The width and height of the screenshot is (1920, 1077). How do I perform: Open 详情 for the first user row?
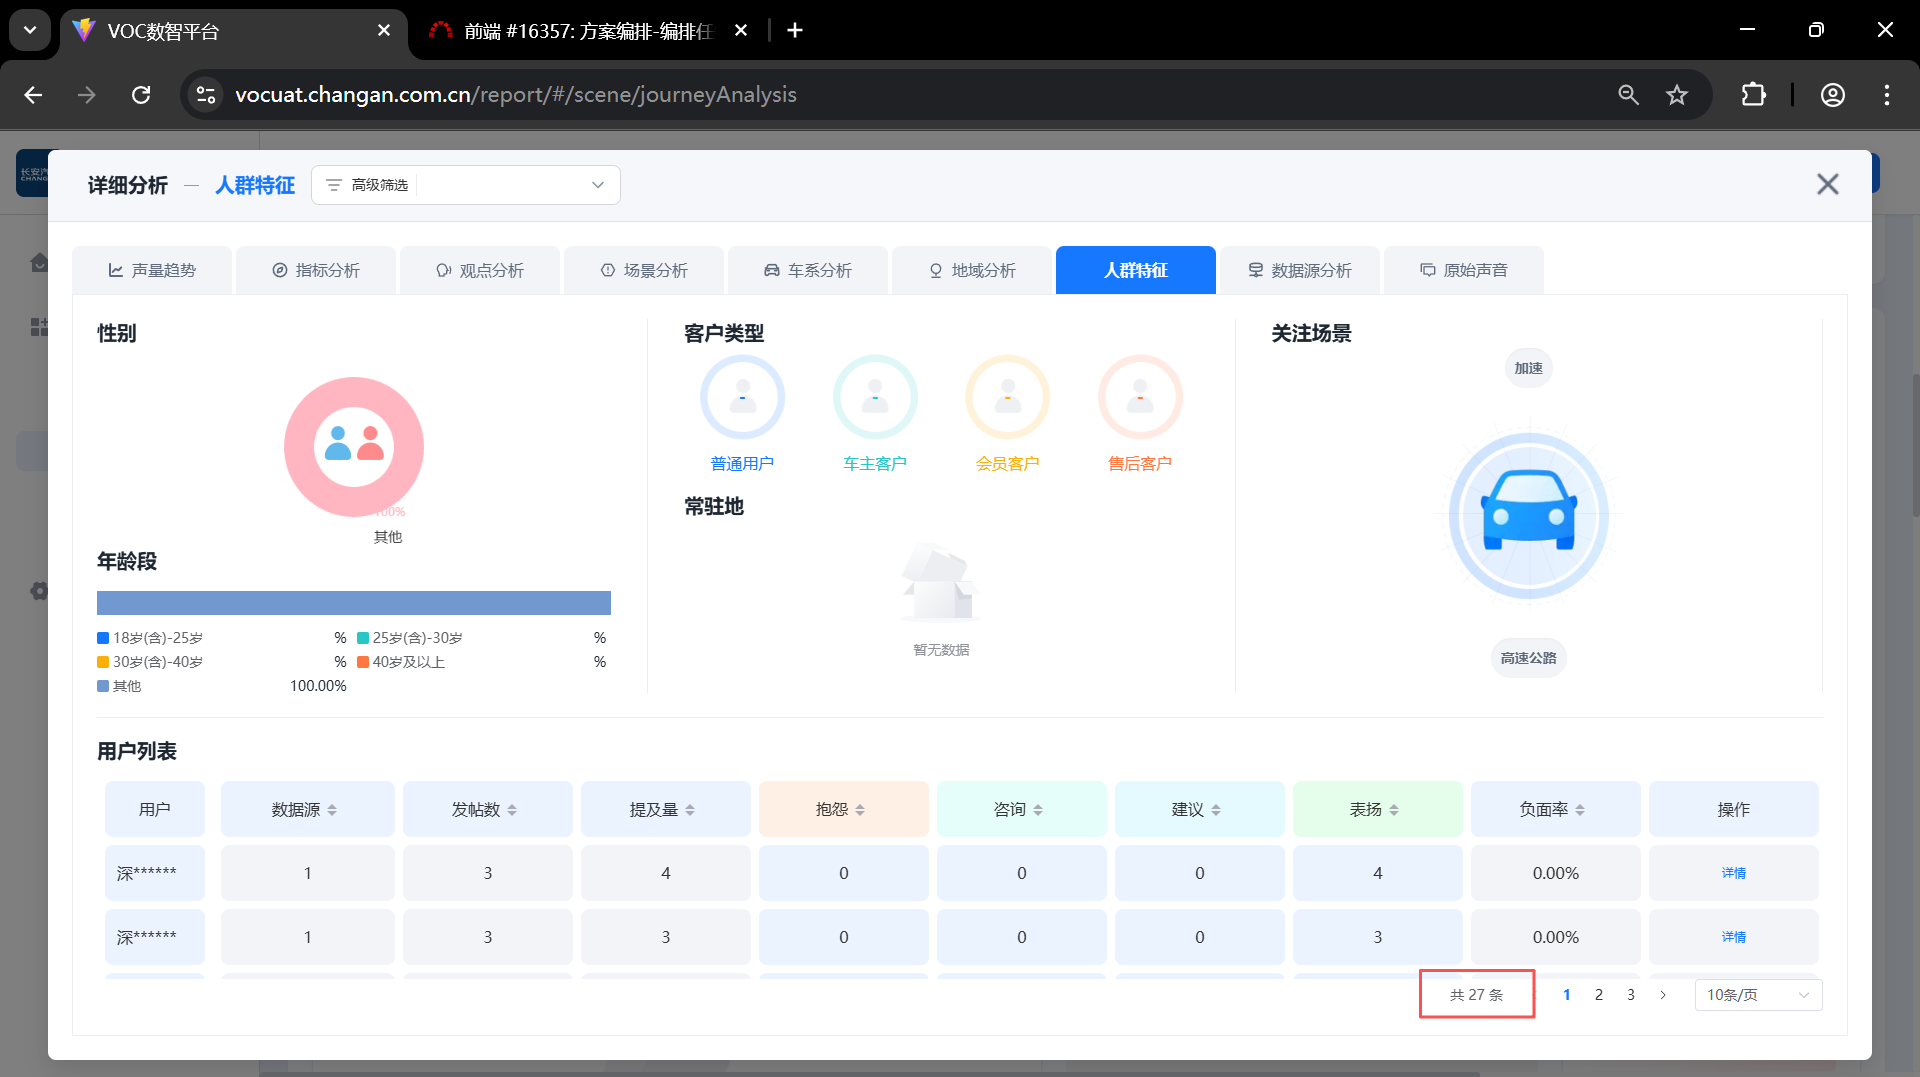tap(1733, 873)
